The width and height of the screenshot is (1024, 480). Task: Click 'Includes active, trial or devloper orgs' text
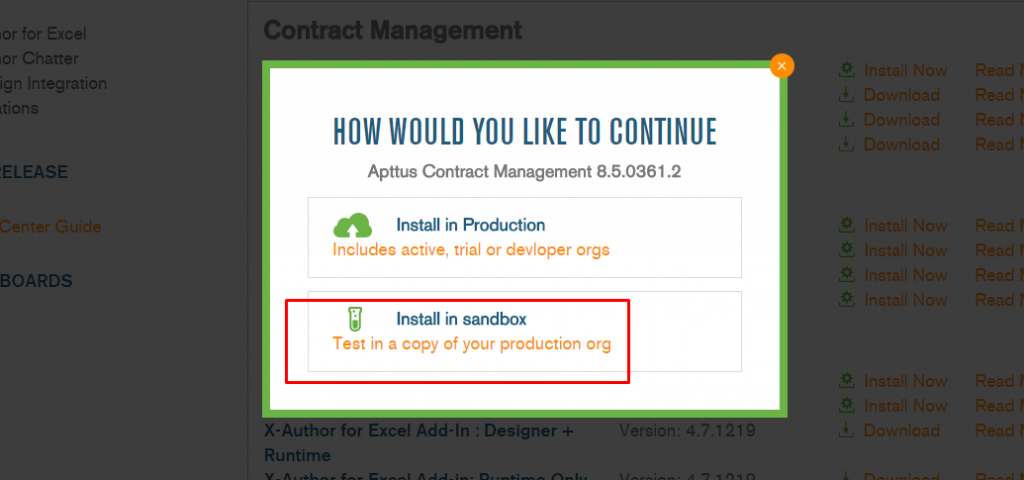click(471, 250)
